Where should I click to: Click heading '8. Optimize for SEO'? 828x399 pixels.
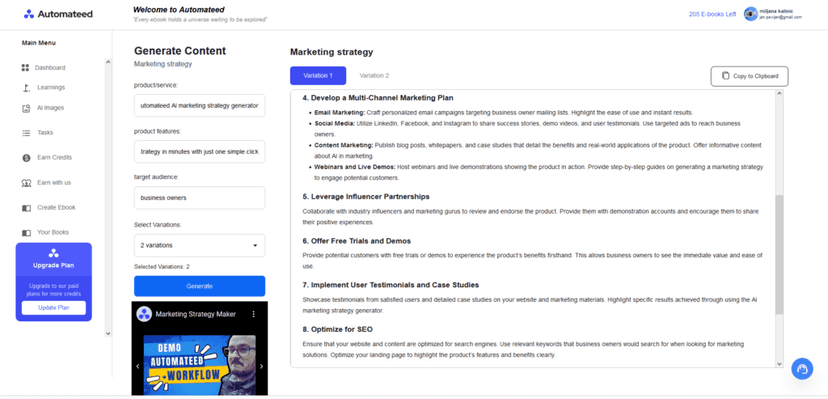(x=337, y=330)
